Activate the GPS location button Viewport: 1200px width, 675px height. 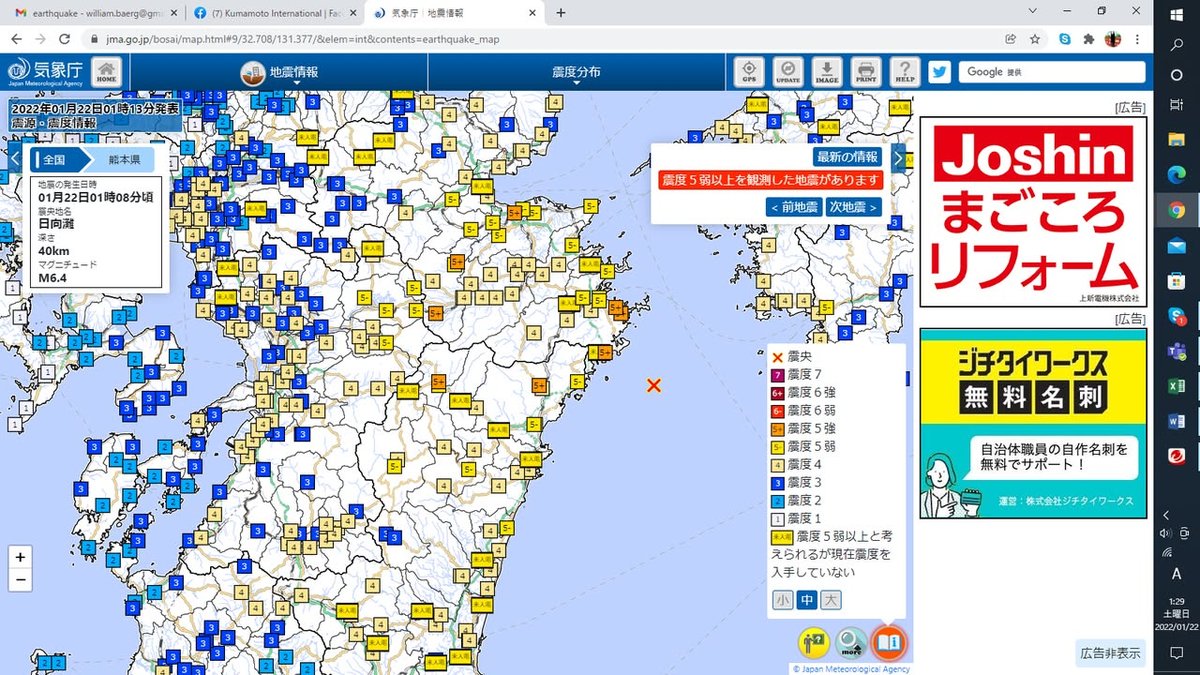pos(749,72)
